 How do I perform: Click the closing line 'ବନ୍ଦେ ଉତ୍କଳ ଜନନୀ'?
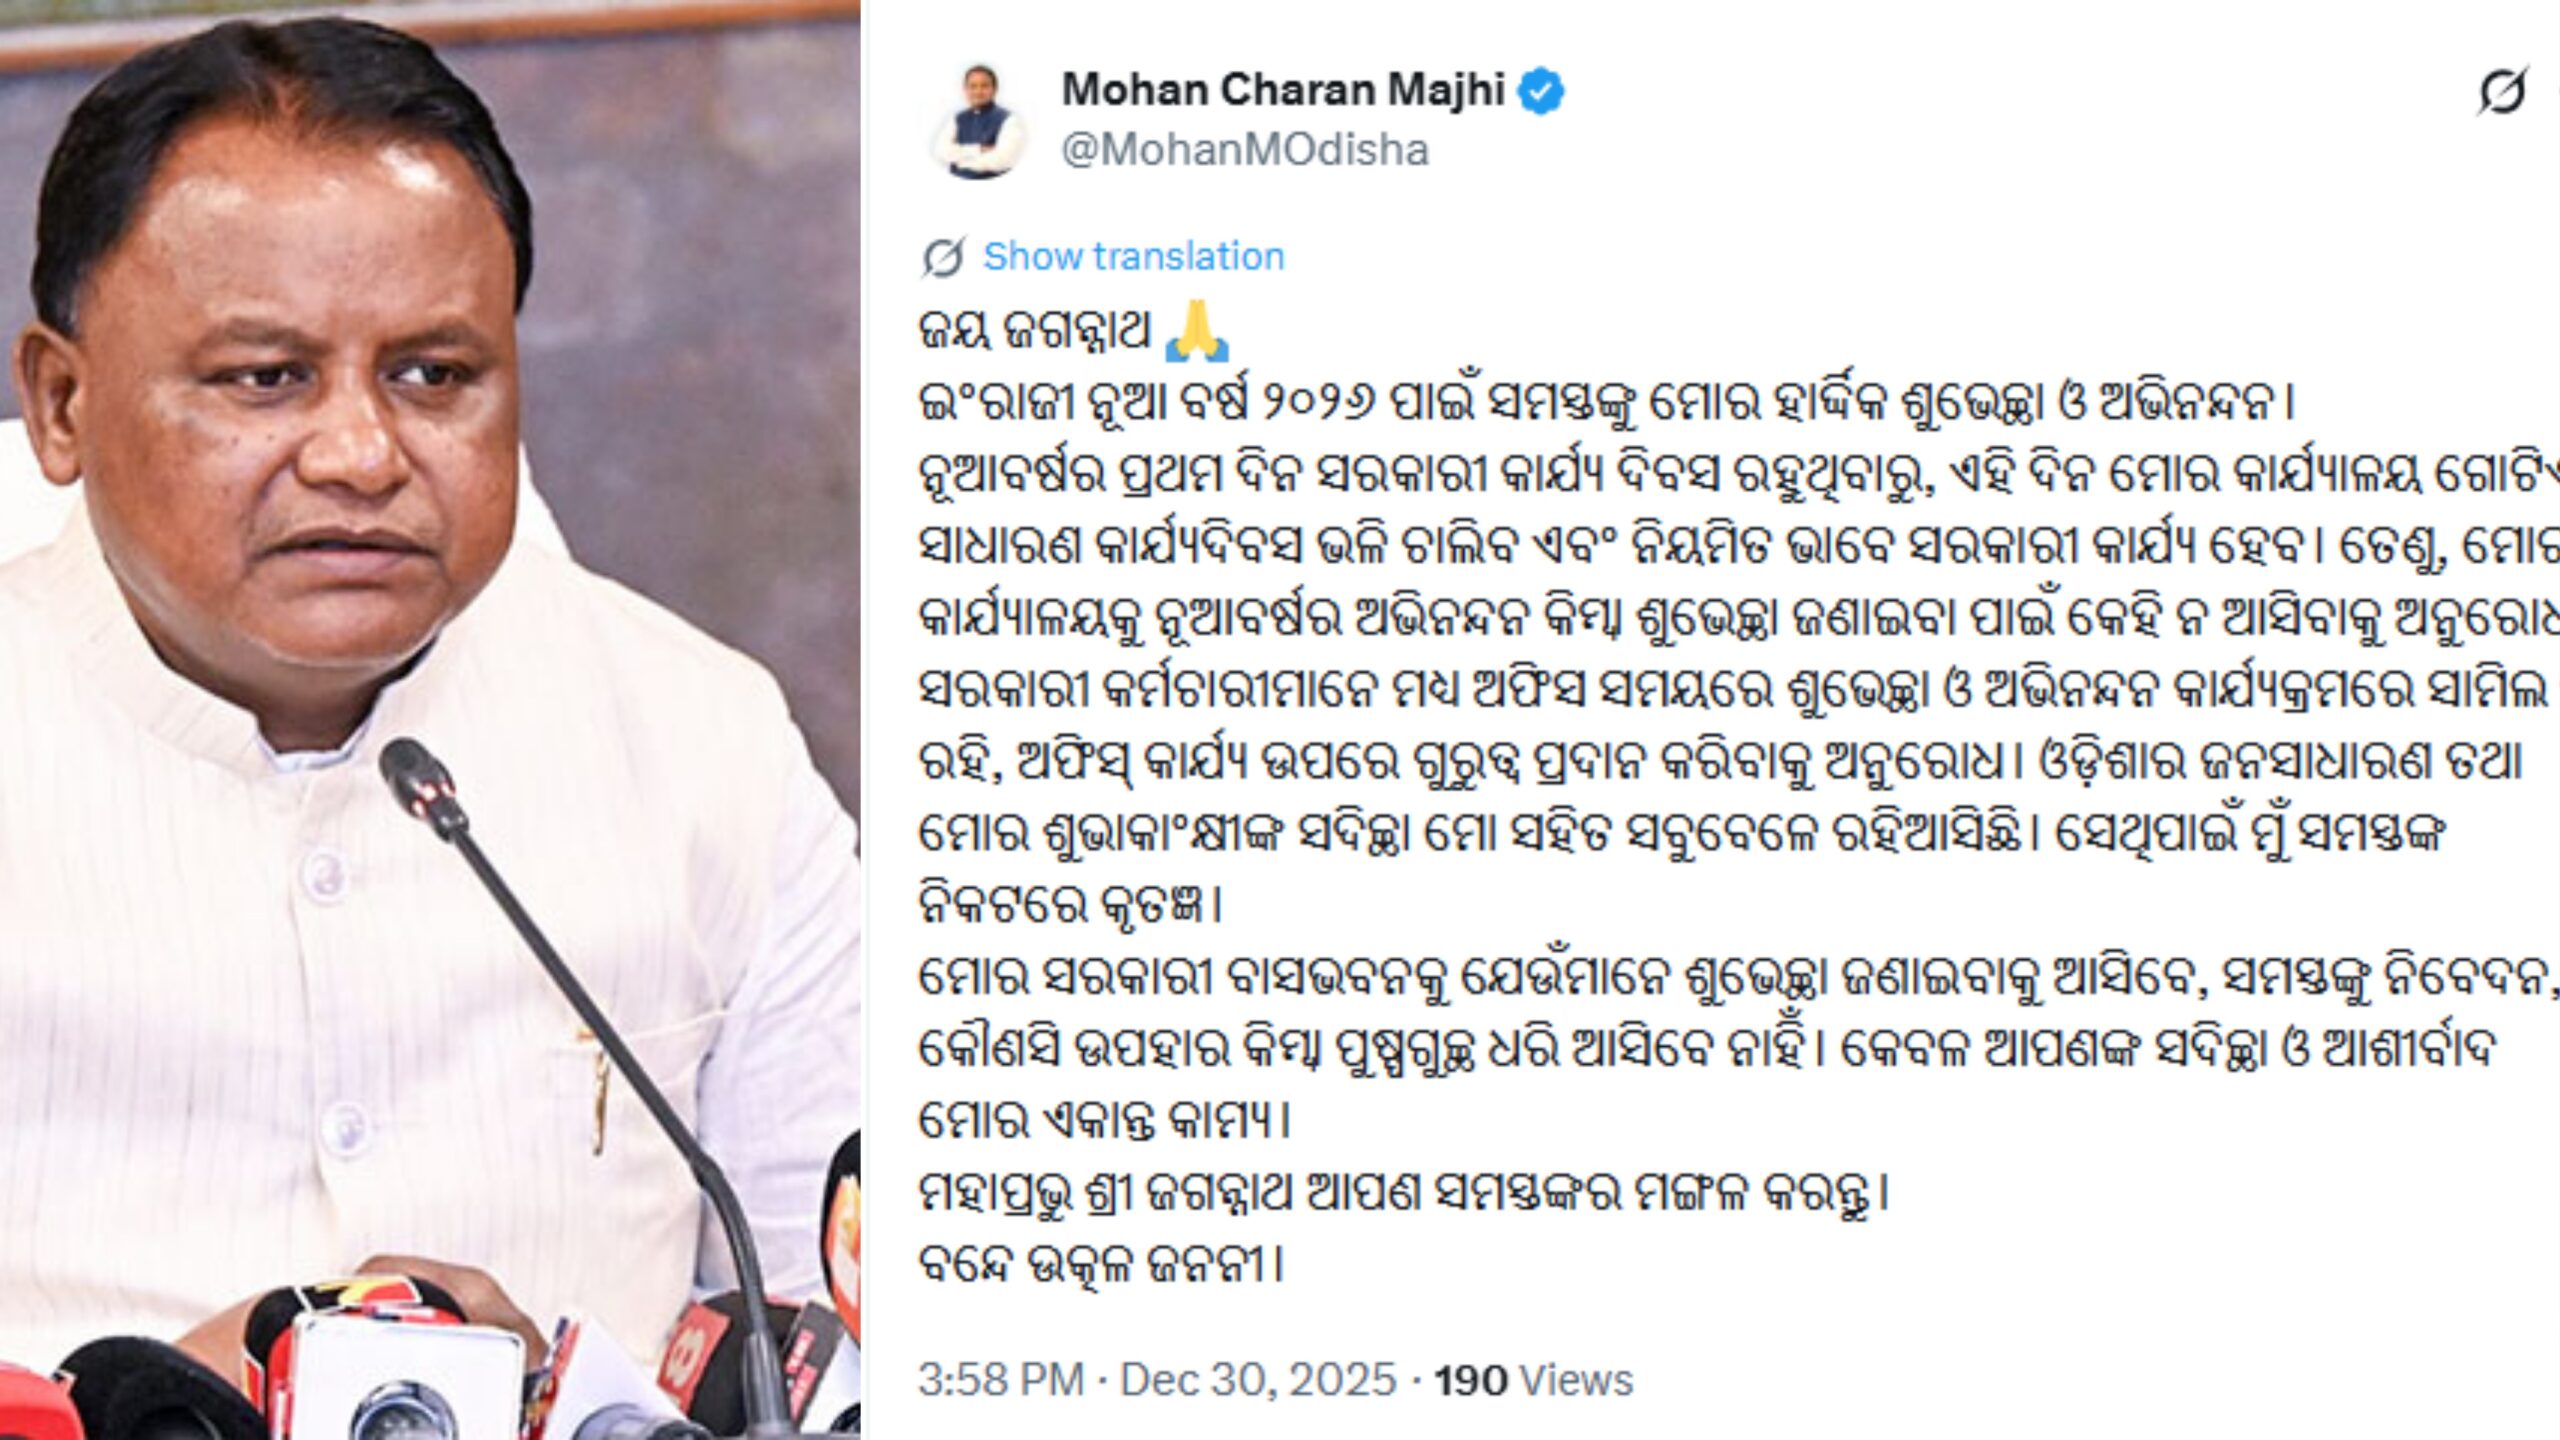click(1100, 1267)
